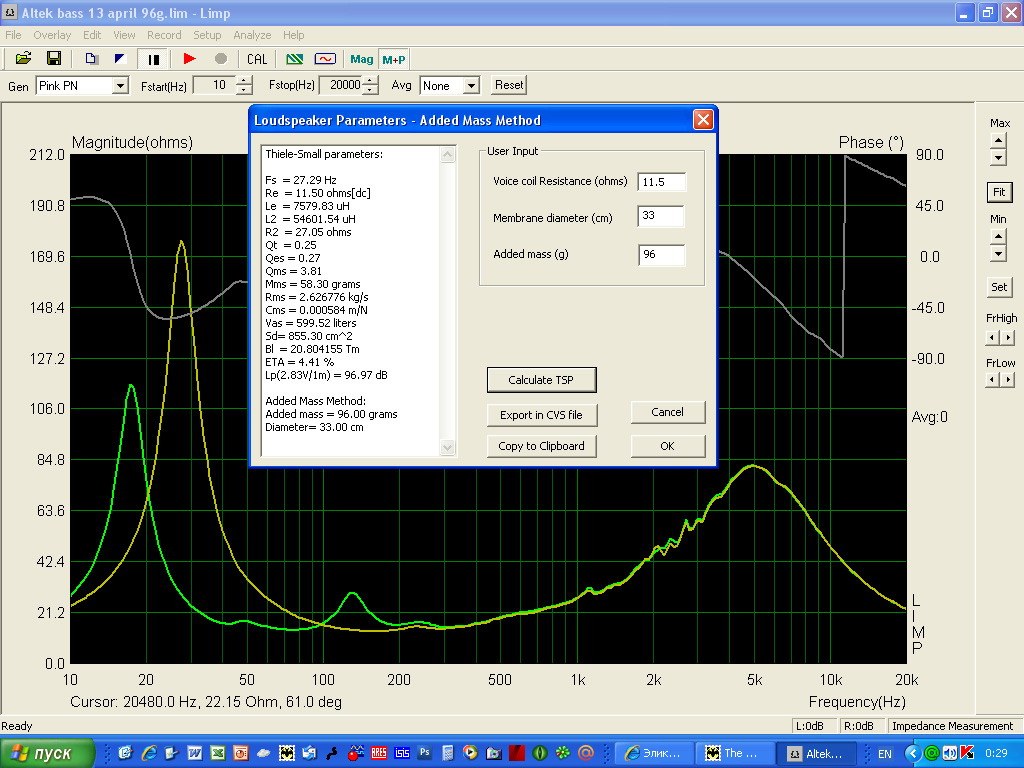Click the Added mass input field
1024x768 pixels.
(x=661, y=255)
